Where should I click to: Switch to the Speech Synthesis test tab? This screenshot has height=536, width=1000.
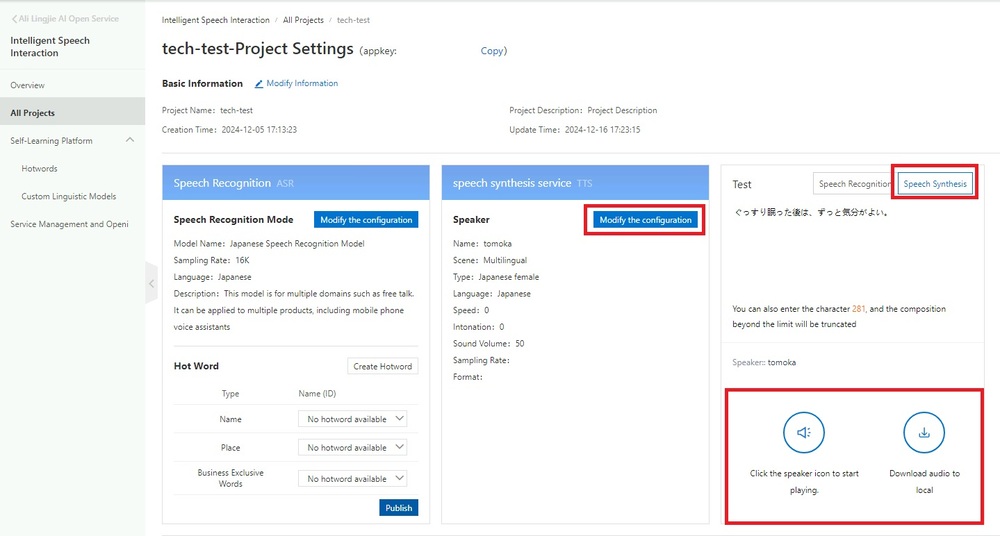point(935,184)
